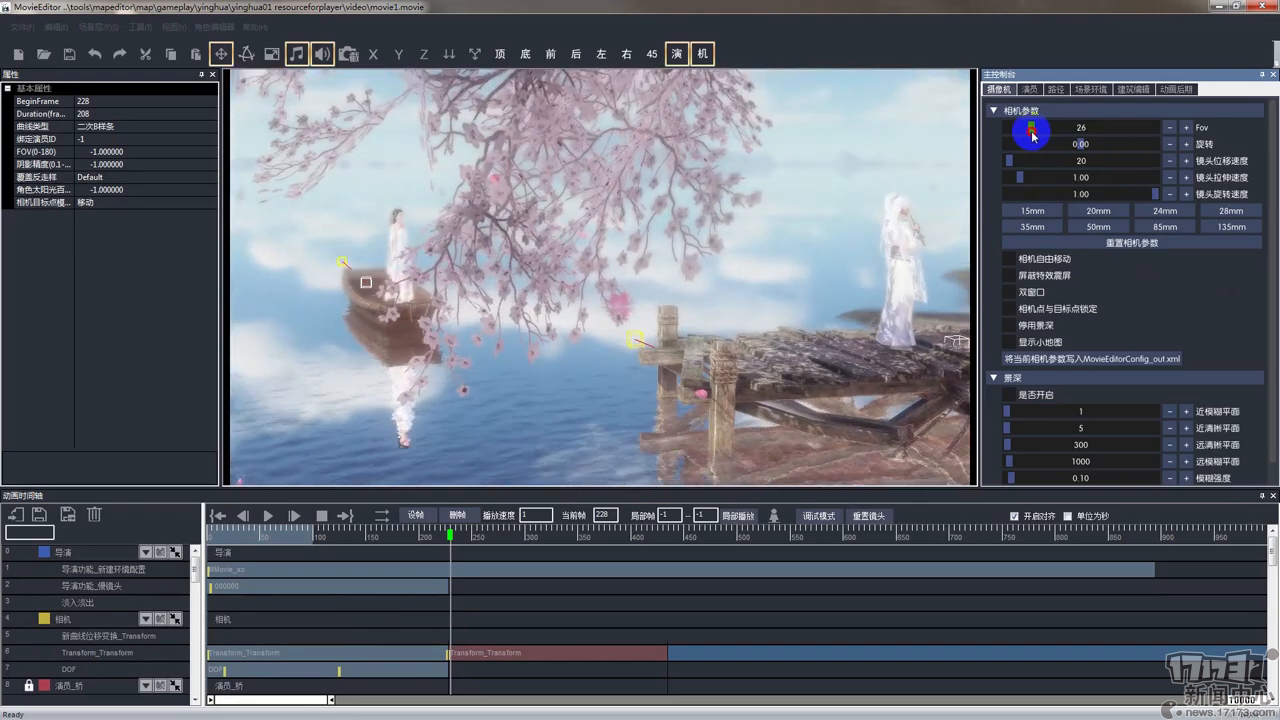Screen dimensions: 1280x720
Task: Click the save-as disk icon in timeline panel
Action: click(67, 515)
